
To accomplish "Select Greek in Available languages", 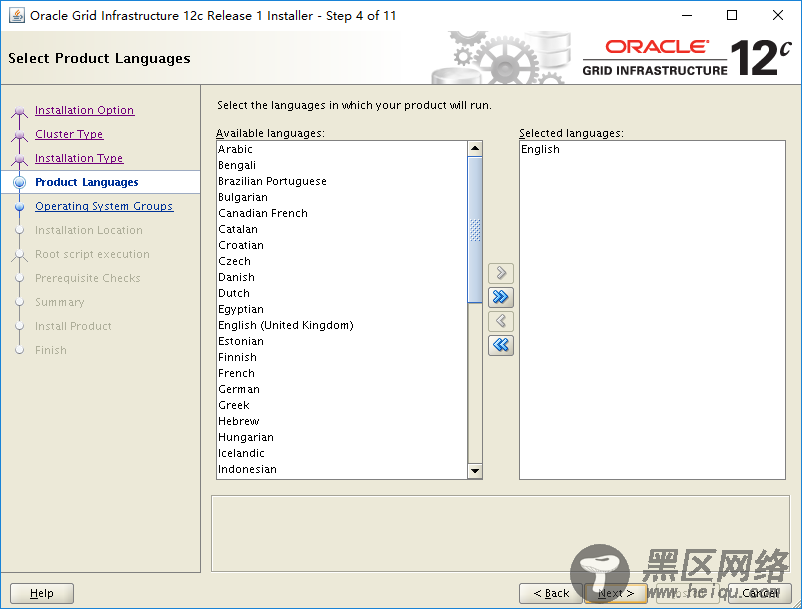I will [x=342, y=405].
